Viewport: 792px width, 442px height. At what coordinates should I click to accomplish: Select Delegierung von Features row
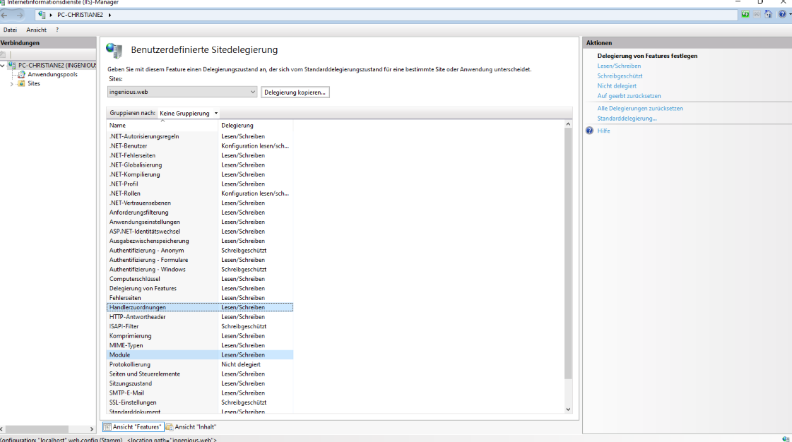coord(200,288)
